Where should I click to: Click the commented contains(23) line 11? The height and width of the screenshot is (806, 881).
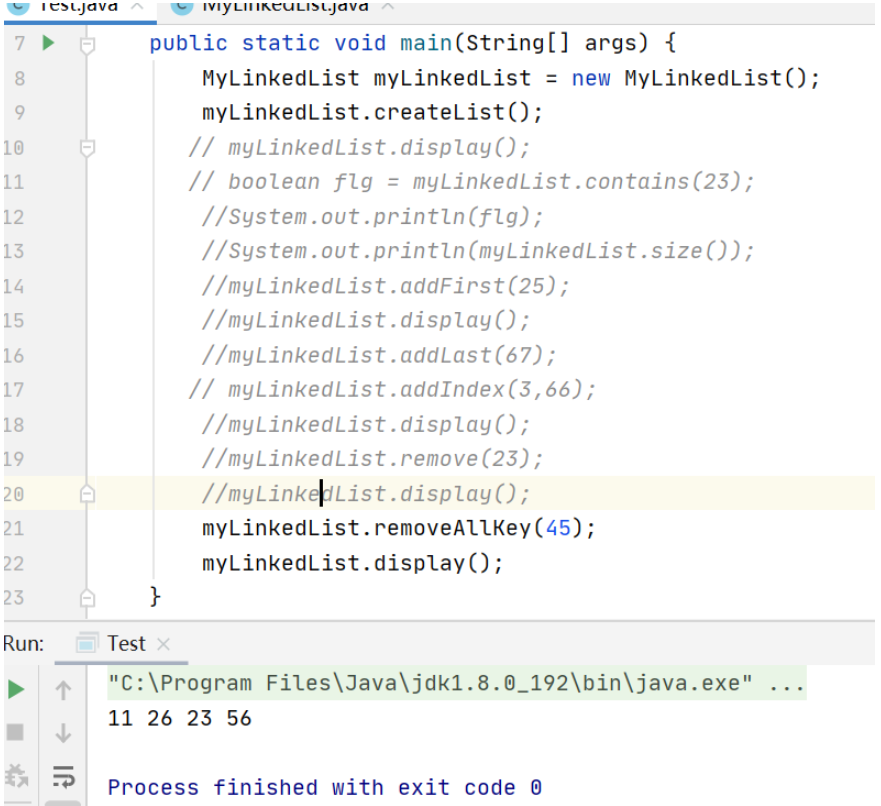471,182
